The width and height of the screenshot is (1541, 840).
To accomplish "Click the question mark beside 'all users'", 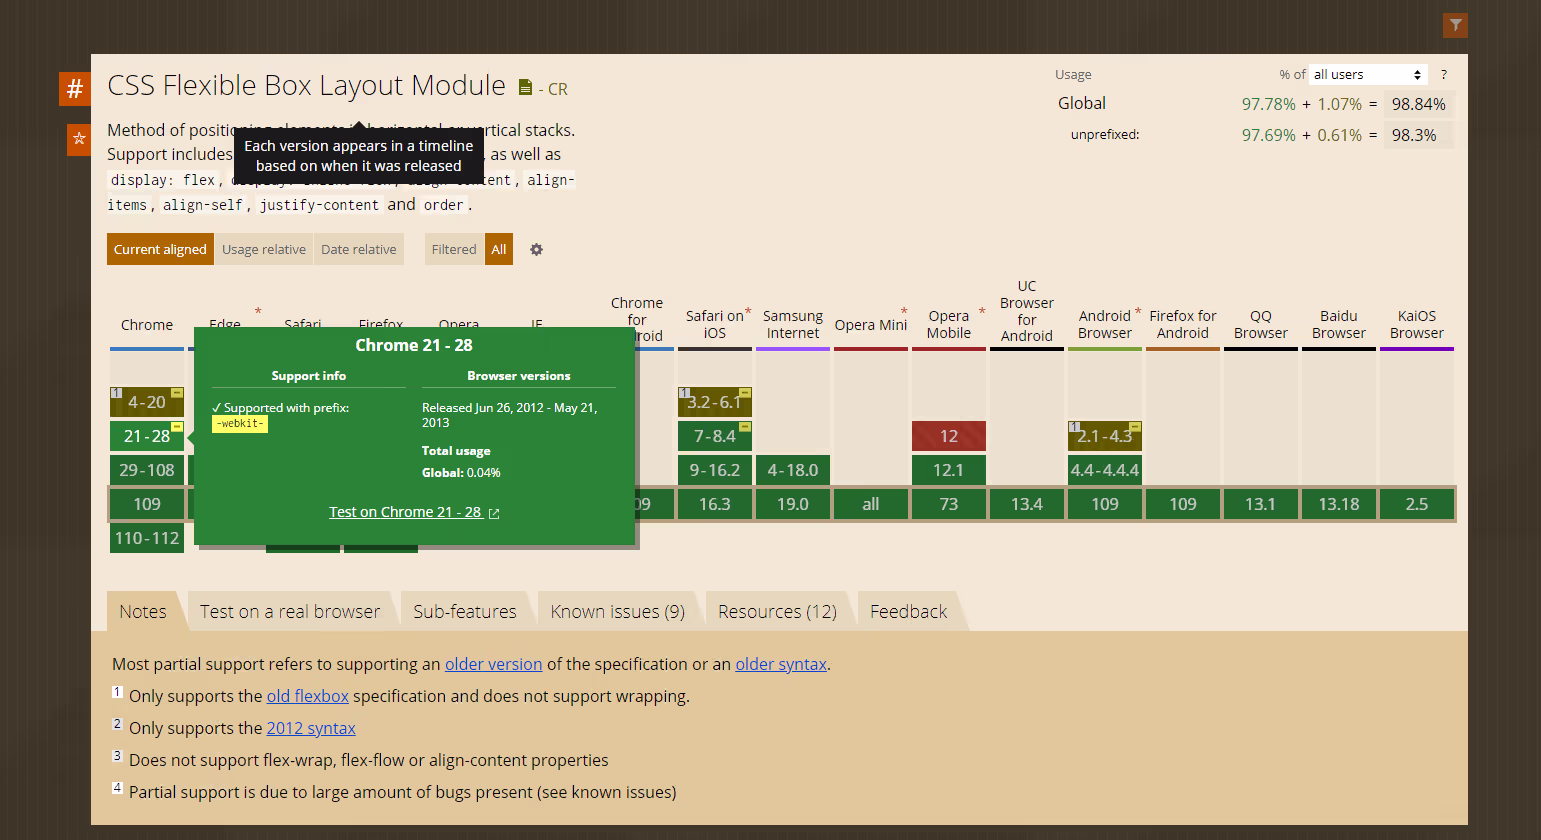I will point(1444,75).
